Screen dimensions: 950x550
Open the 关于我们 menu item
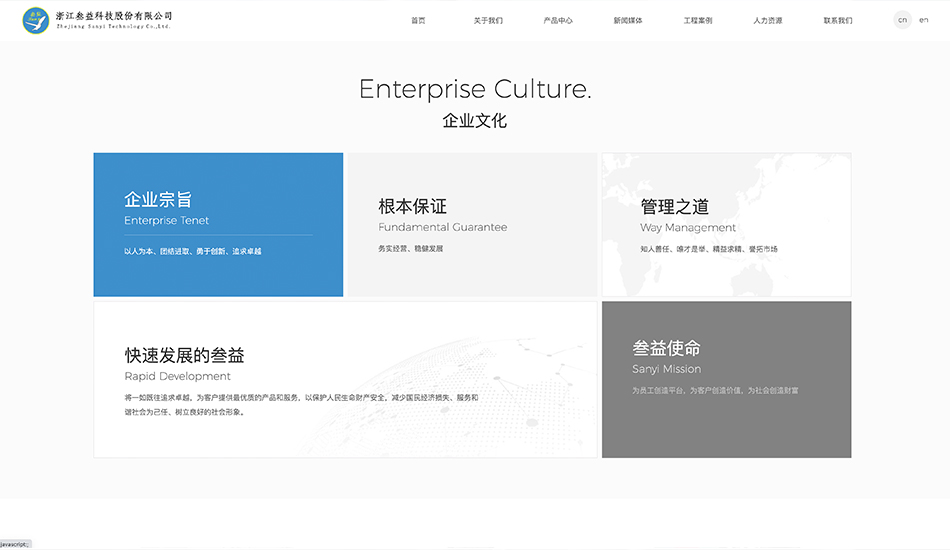coord(488,20)
